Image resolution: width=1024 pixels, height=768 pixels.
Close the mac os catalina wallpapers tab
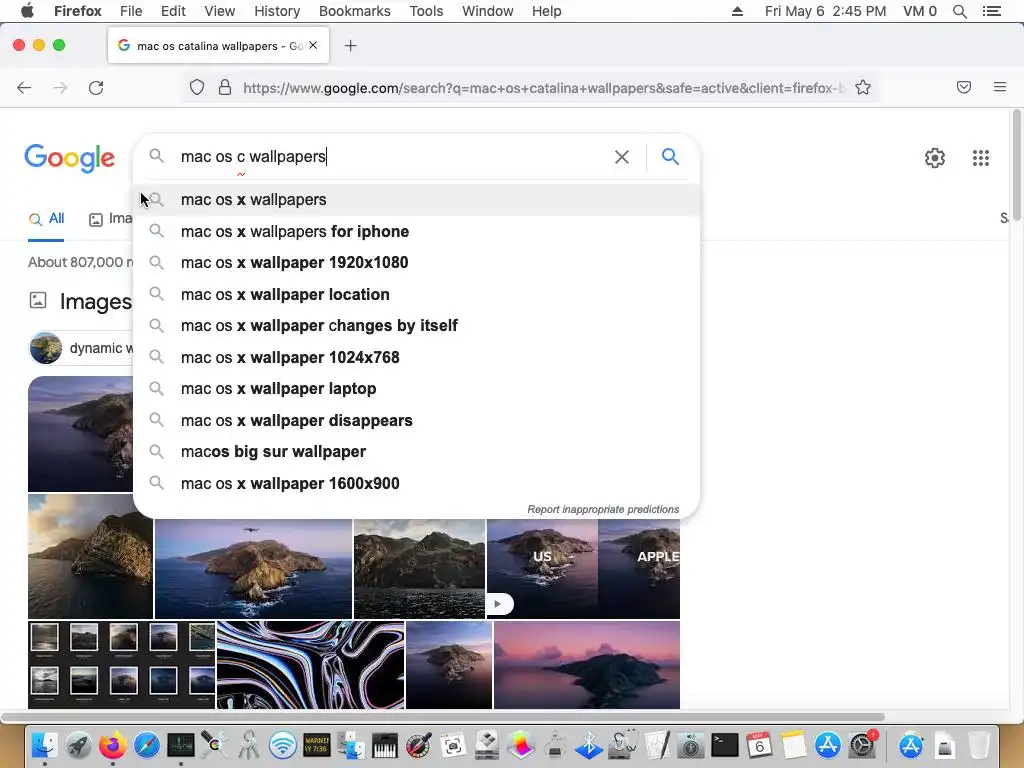tap(313, 45)
